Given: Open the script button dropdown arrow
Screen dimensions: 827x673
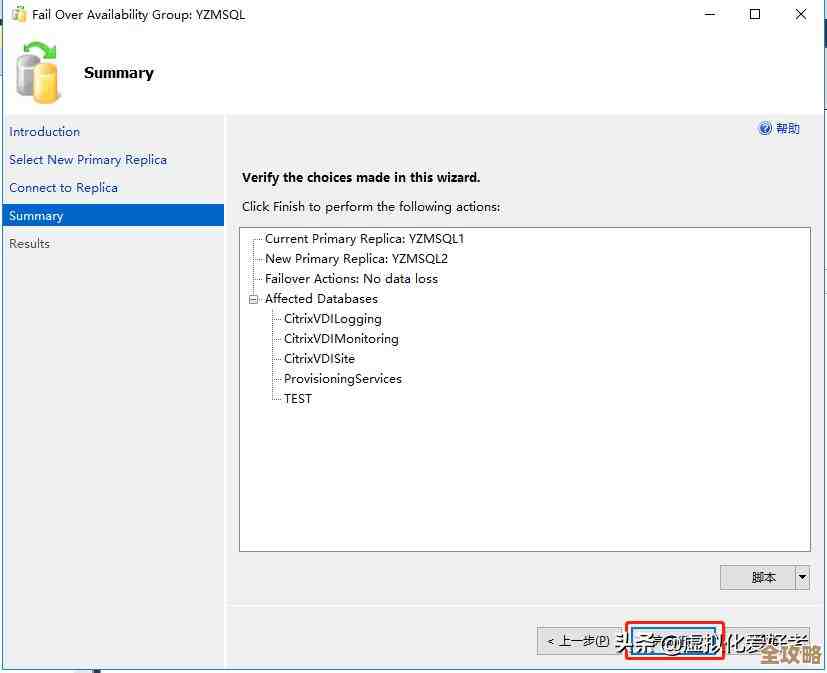Looking at the screenshot, I should tap(802, 578).
